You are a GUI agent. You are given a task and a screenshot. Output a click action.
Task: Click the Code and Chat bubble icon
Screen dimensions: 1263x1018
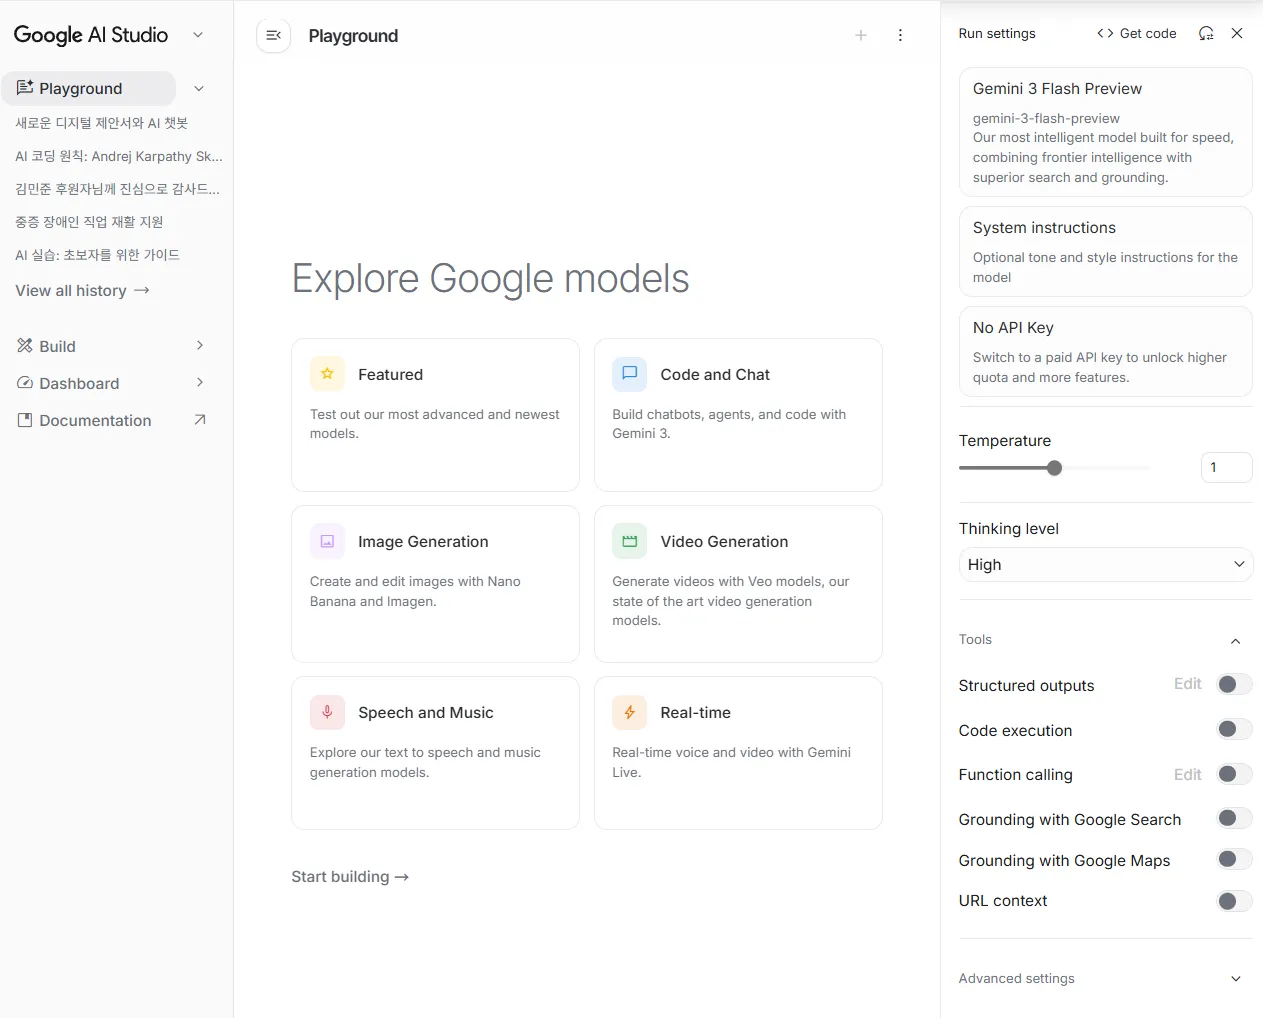pyautogui.click(x=629, y=374)
